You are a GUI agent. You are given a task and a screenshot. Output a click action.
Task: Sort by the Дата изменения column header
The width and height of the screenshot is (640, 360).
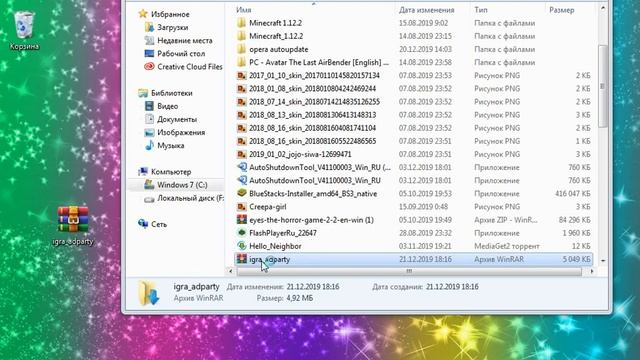coord(427,10)
